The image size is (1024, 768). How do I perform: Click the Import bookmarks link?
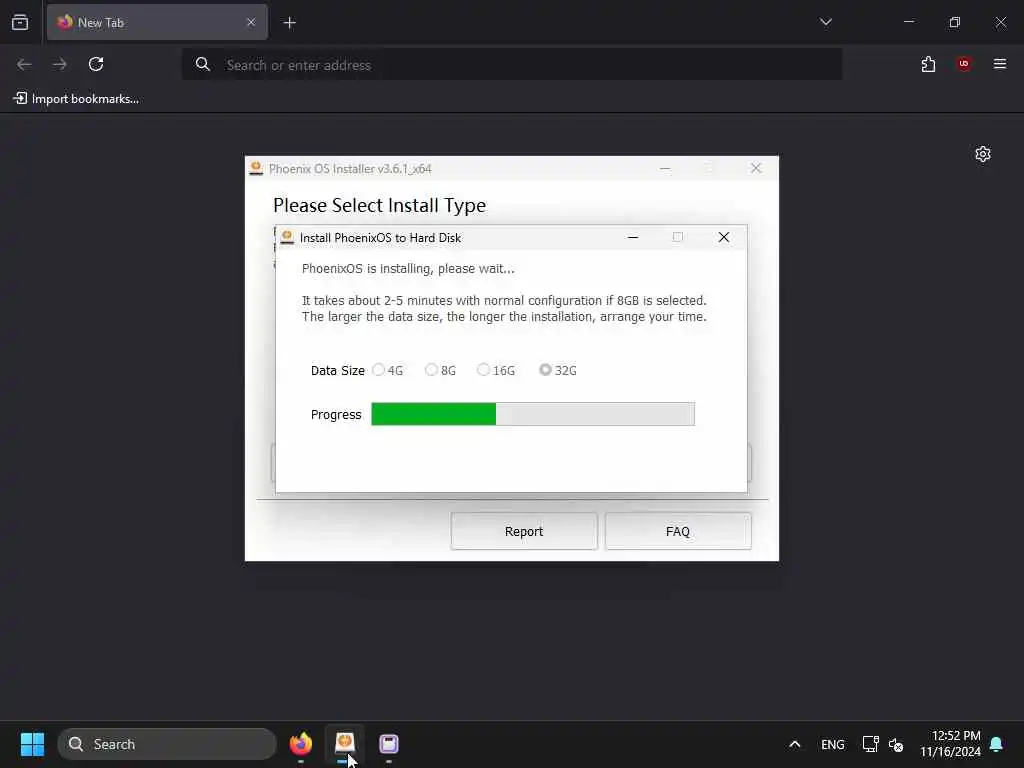(x=76, y=99)
